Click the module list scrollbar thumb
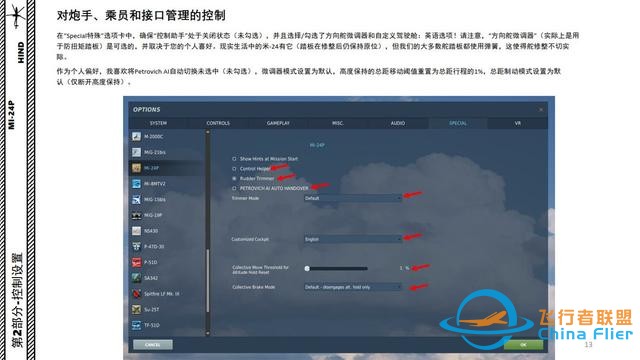This screenshot has height=360, width=640. click(x=208, y=281)
